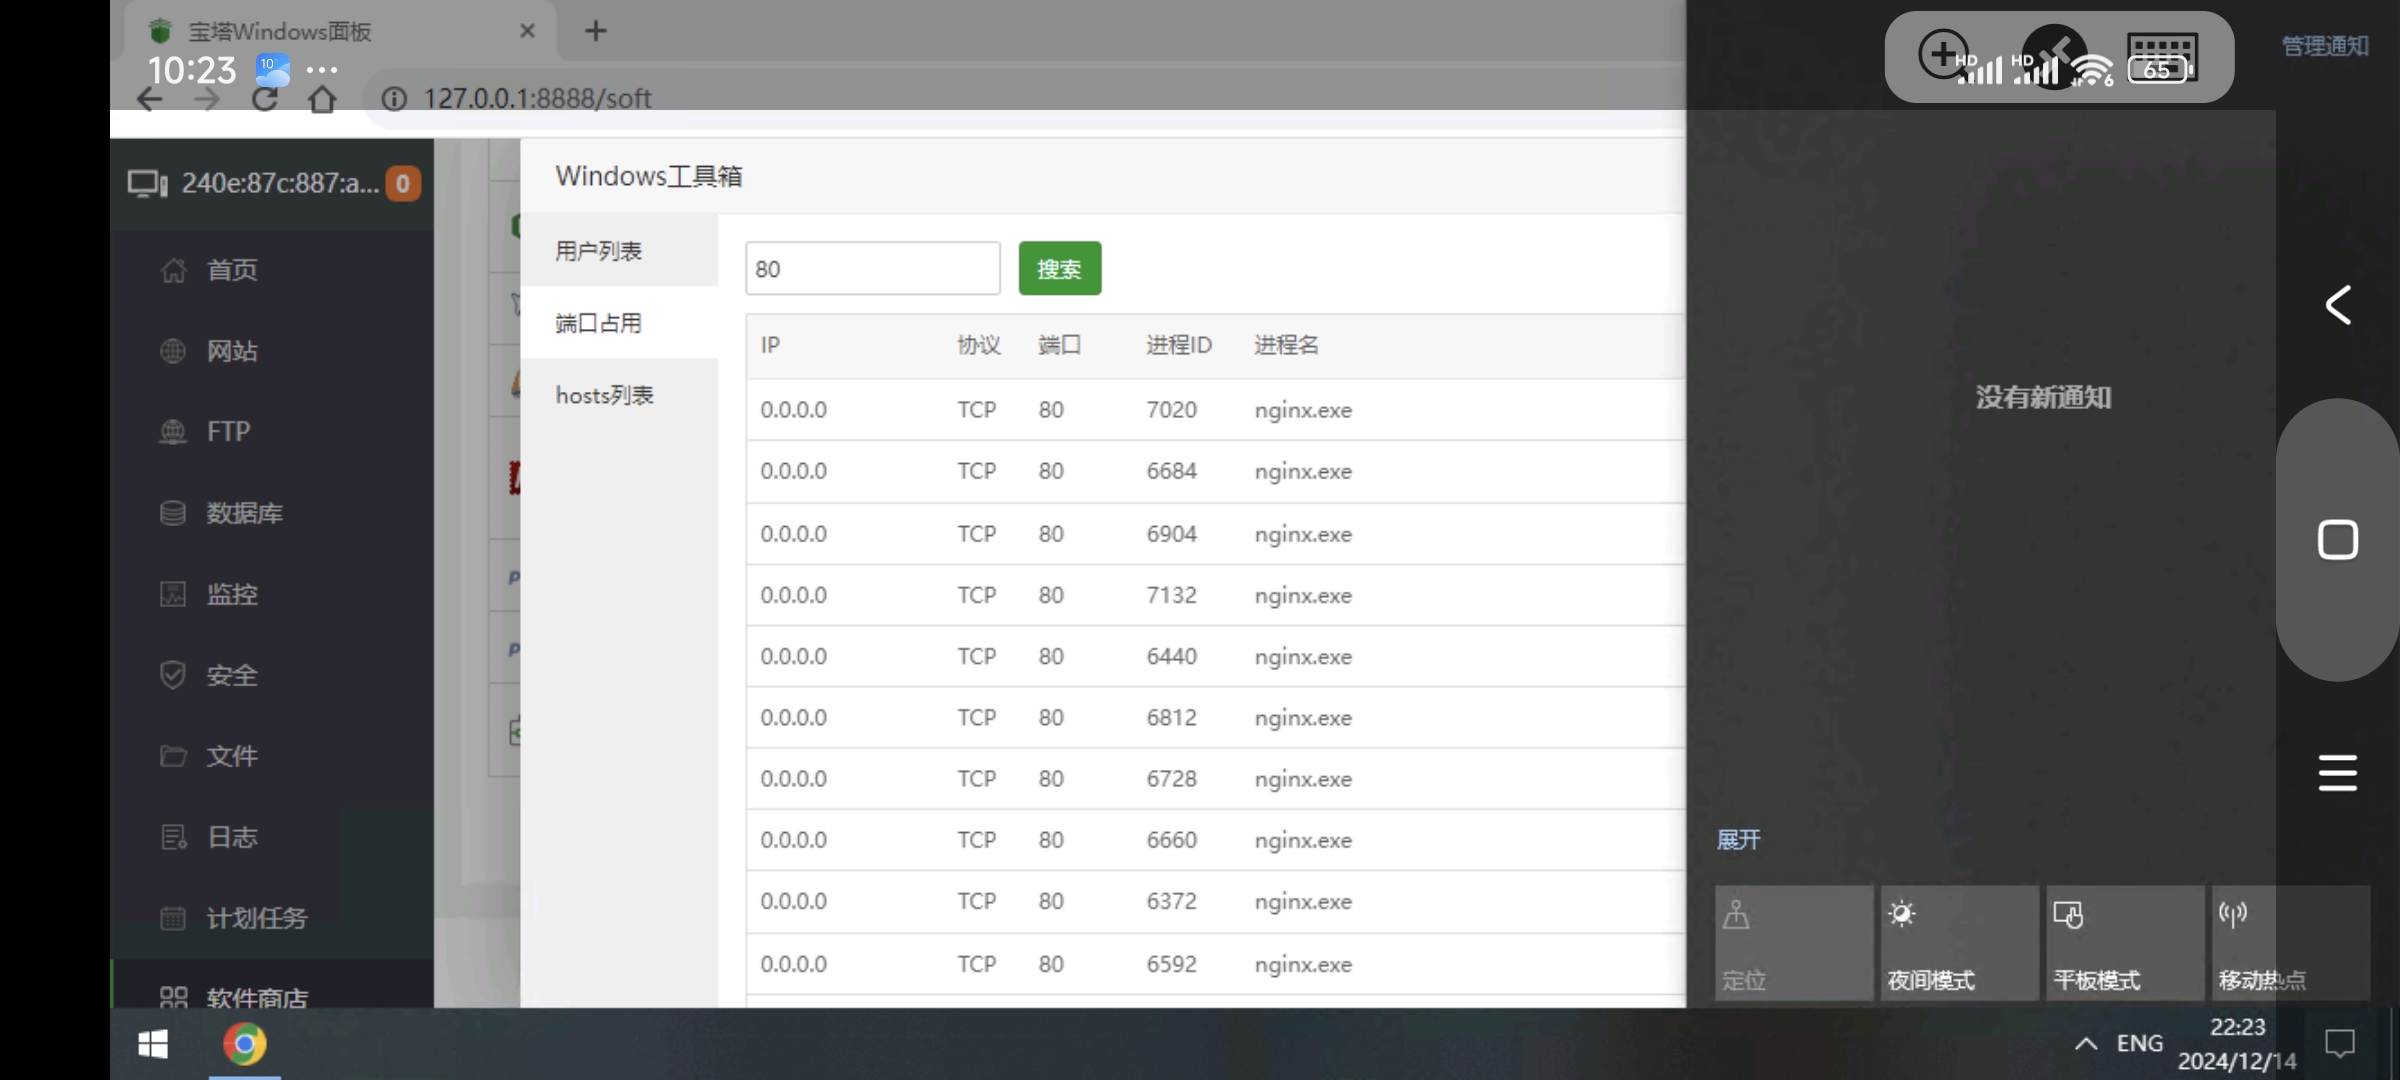
Task: Switch to 用户列表 tab
Action: tap(619, 251)
